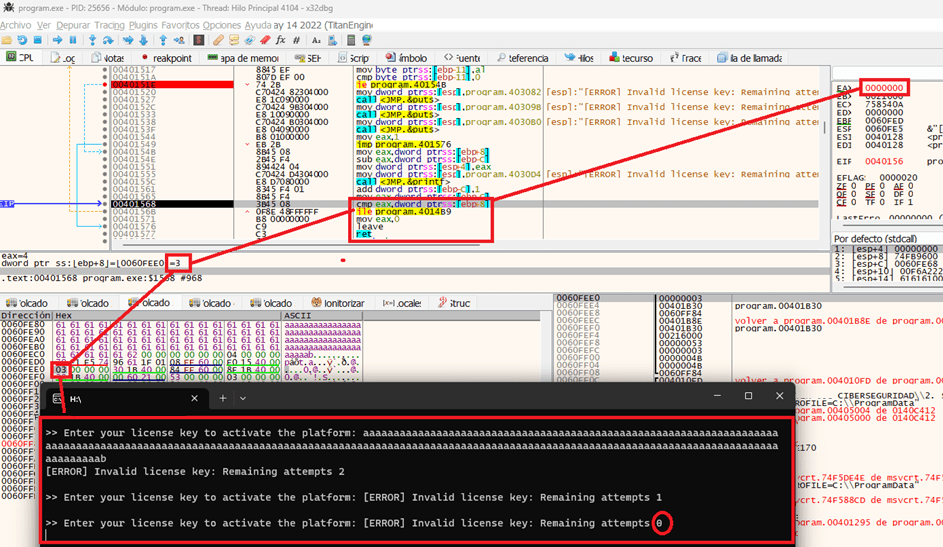The width and height of the screenshot is (943, 547).
Task: Open the Monitorizar dump tab
Action: [x=337, y=303]
